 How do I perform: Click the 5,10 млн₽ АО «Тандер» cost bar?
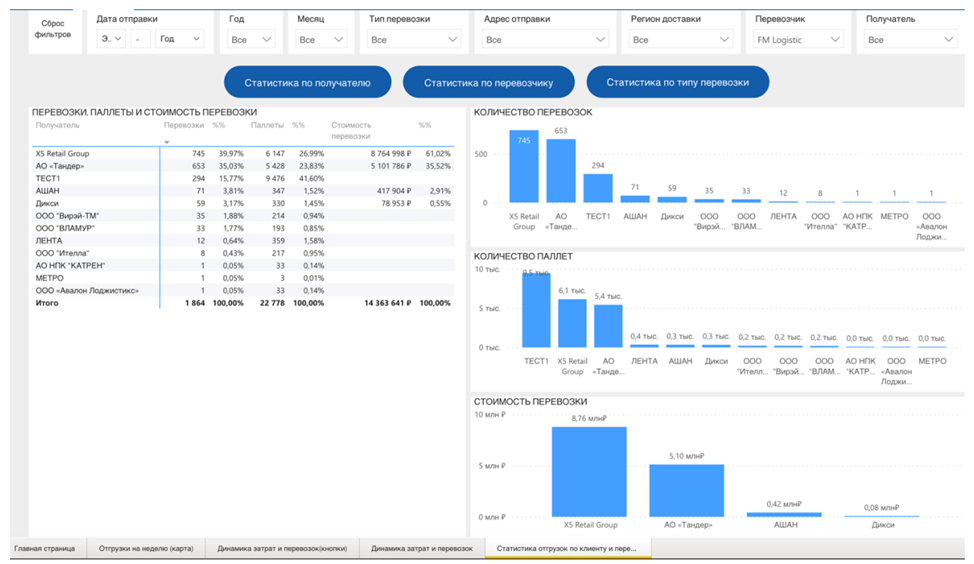[686, 491]
